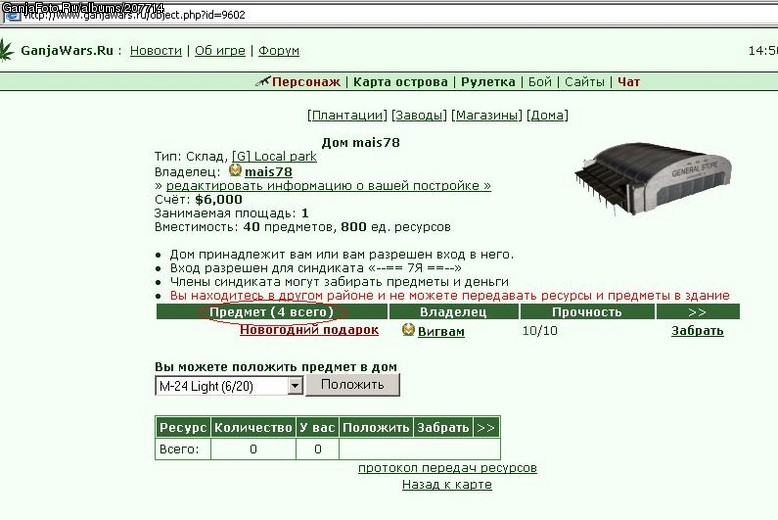Open the [G] Local park link
The height and width of the screenshot is (520, 778).
(x=274, y=157)
